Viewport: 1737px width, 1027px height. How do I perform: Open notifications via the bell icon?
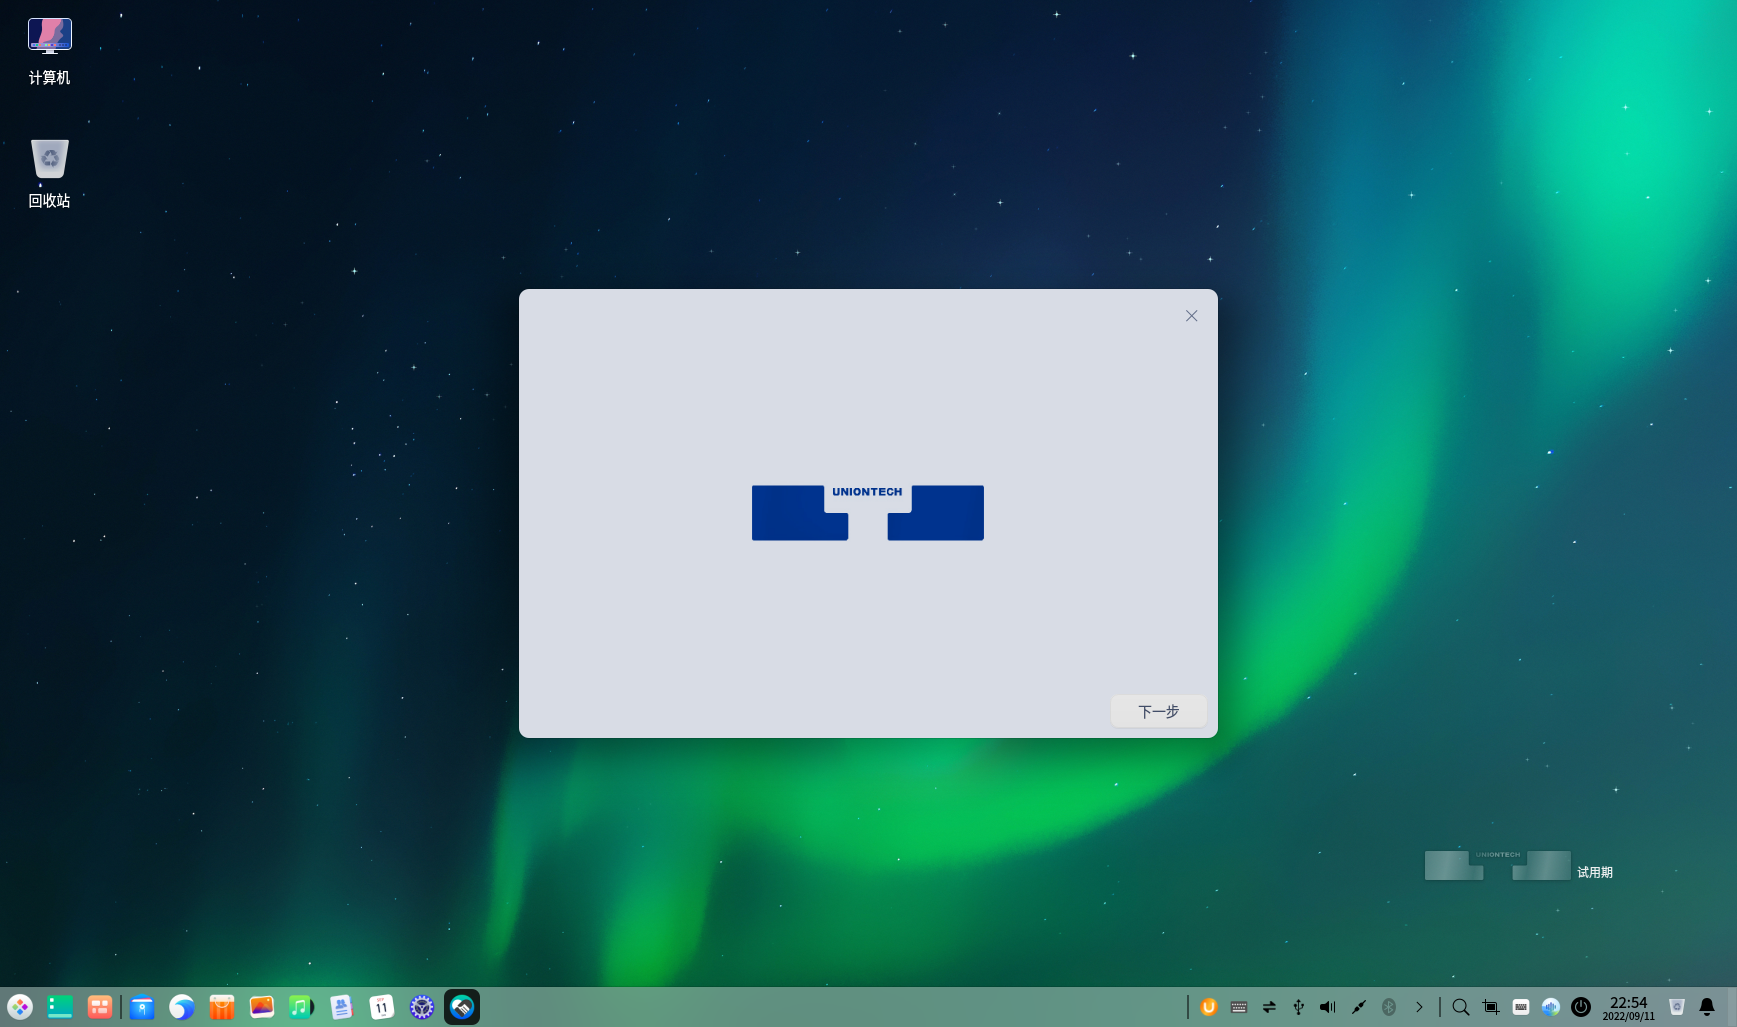coord(1707,1007)
